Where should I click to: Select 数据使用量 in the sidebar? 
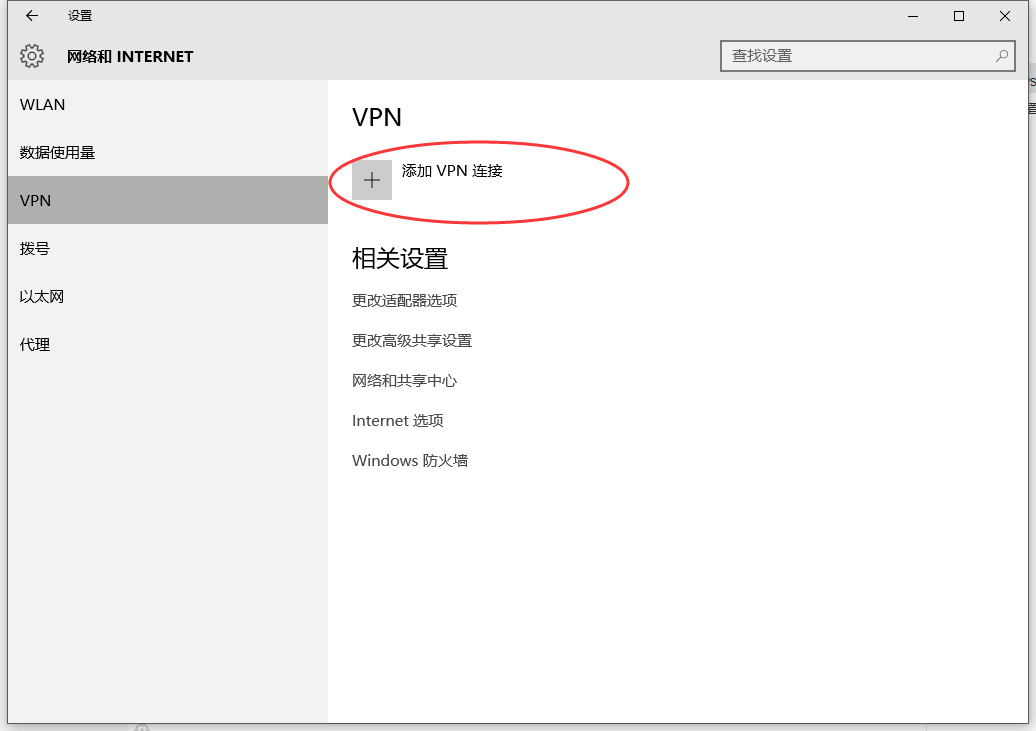(x=168, y=153)
